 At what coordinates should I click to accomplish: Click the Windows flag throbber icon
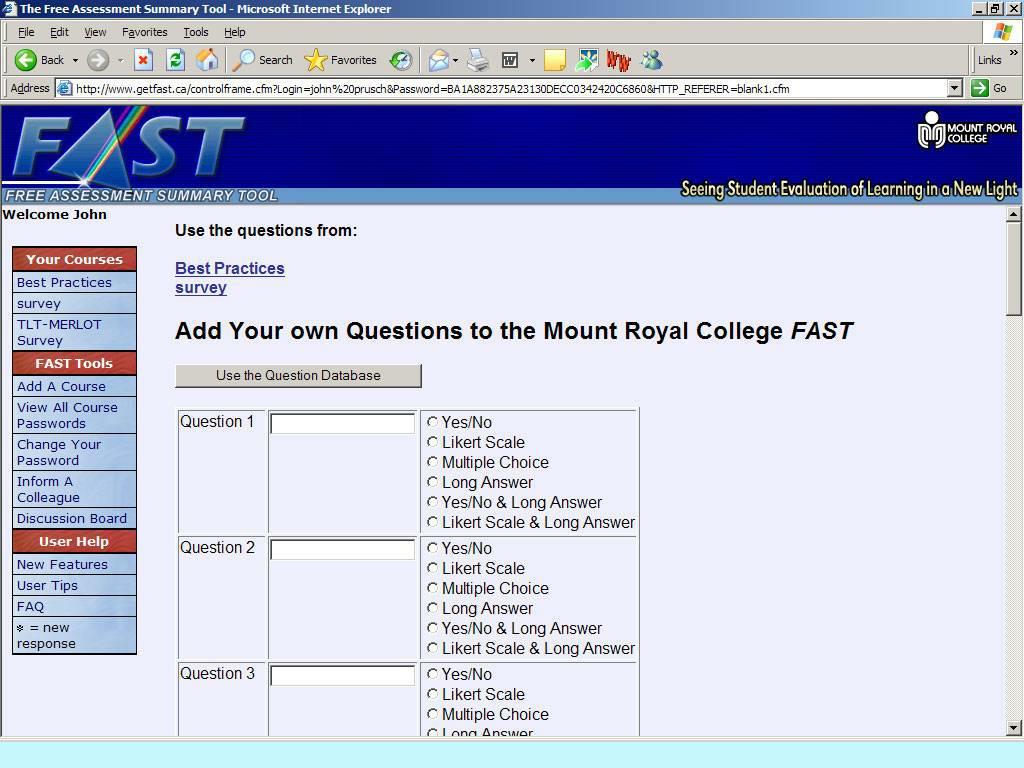[x=1002, y=32]
